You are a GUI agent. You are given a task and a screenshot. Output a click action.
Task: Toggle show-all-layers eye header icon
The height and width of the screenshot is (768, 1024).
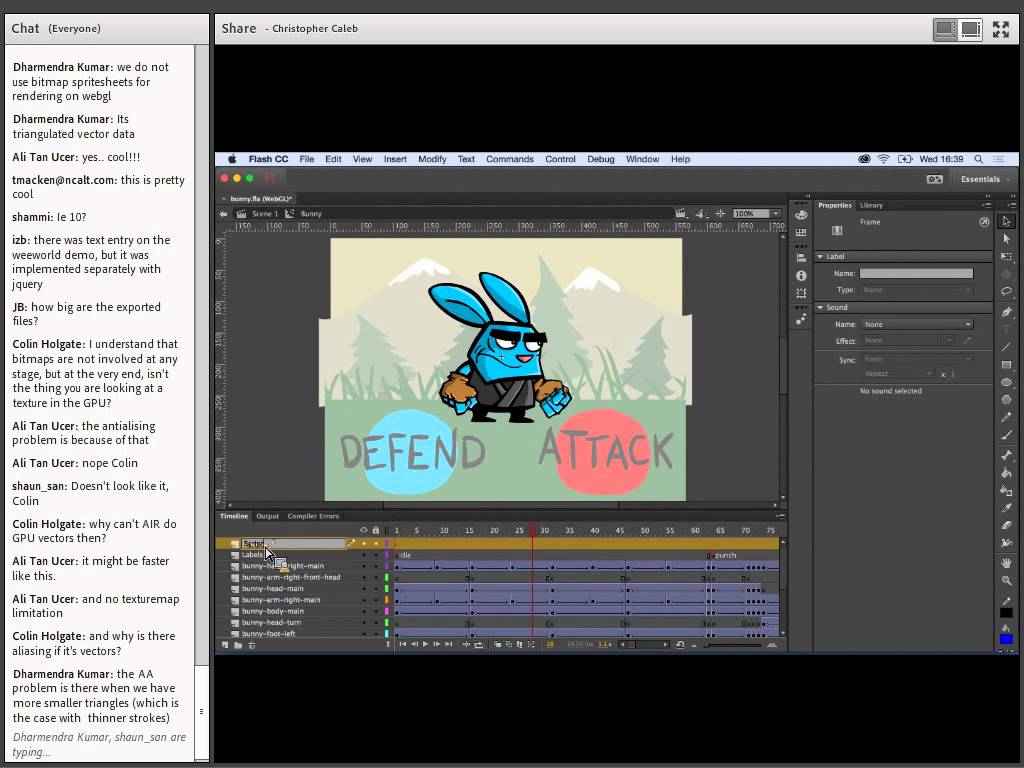click(364, 530)
